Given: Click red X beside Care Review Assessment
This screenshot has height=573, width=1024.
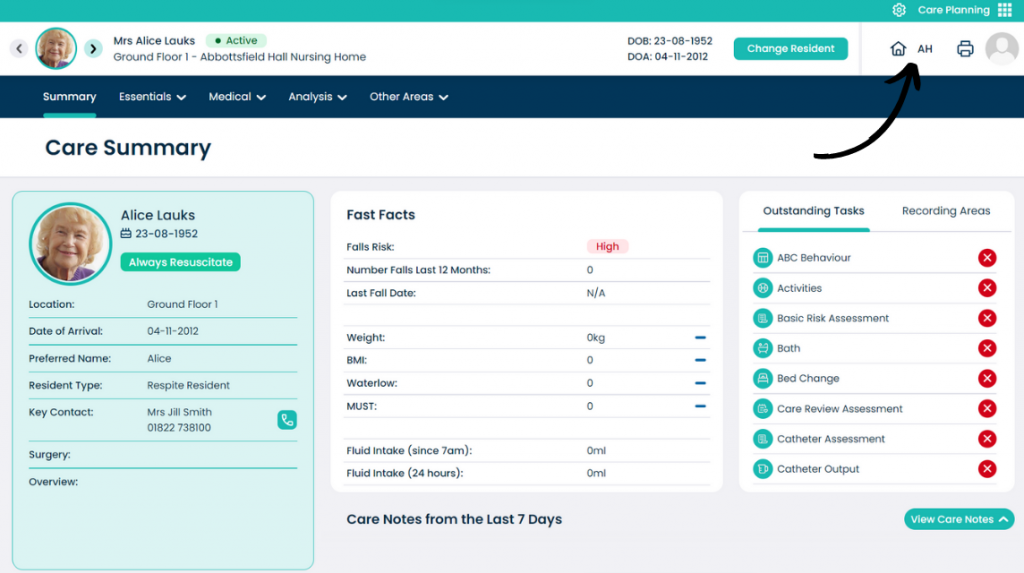Looking at the screenshot, I should tap(987, 408).
